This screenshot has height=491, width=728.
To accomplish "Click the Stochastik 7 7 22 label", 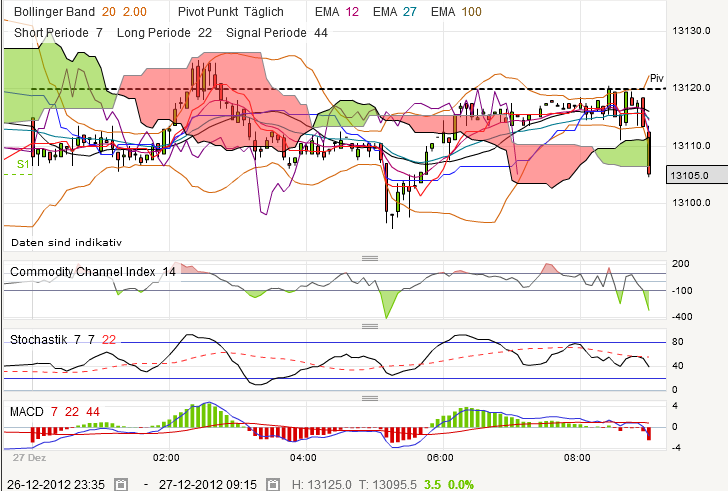I will pos(63,340).
